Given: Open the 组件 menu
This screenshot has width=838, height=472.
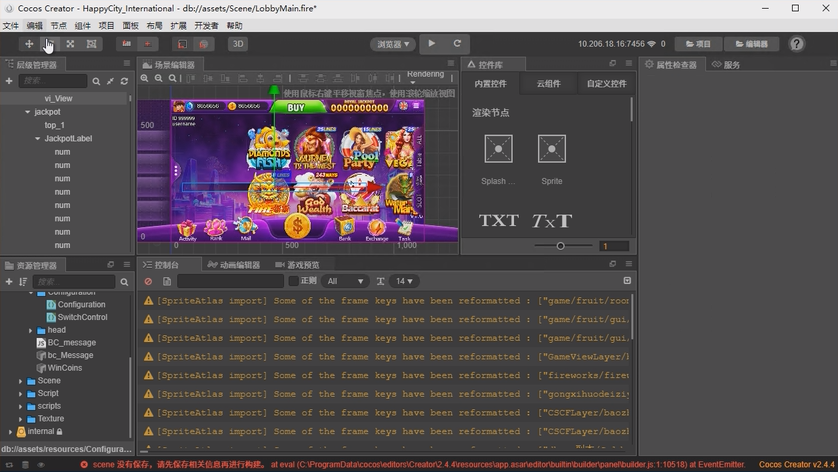Looking at the screenshot, I should point(83,26).
